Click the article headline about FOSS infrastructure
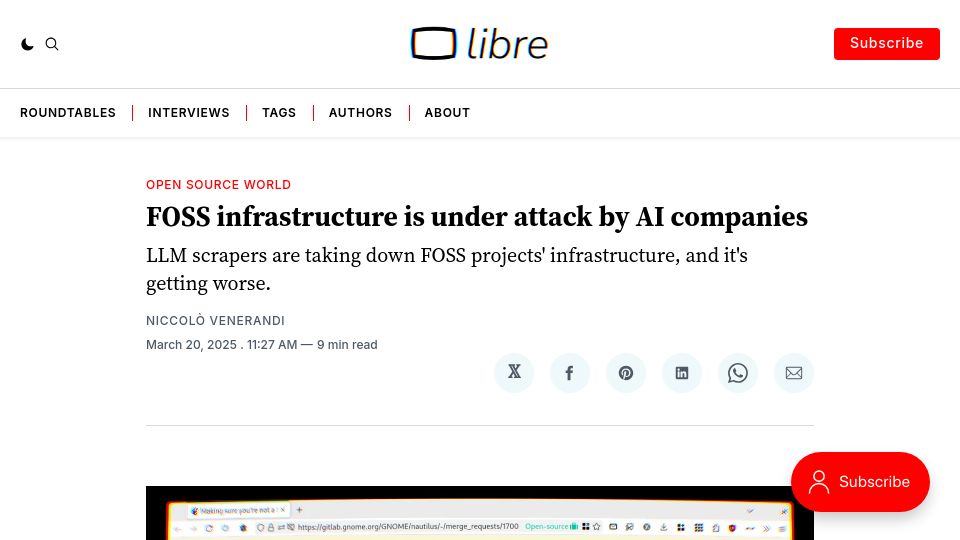Image resolution: width=960 pixels, height=540 pixels. [477, 217]
